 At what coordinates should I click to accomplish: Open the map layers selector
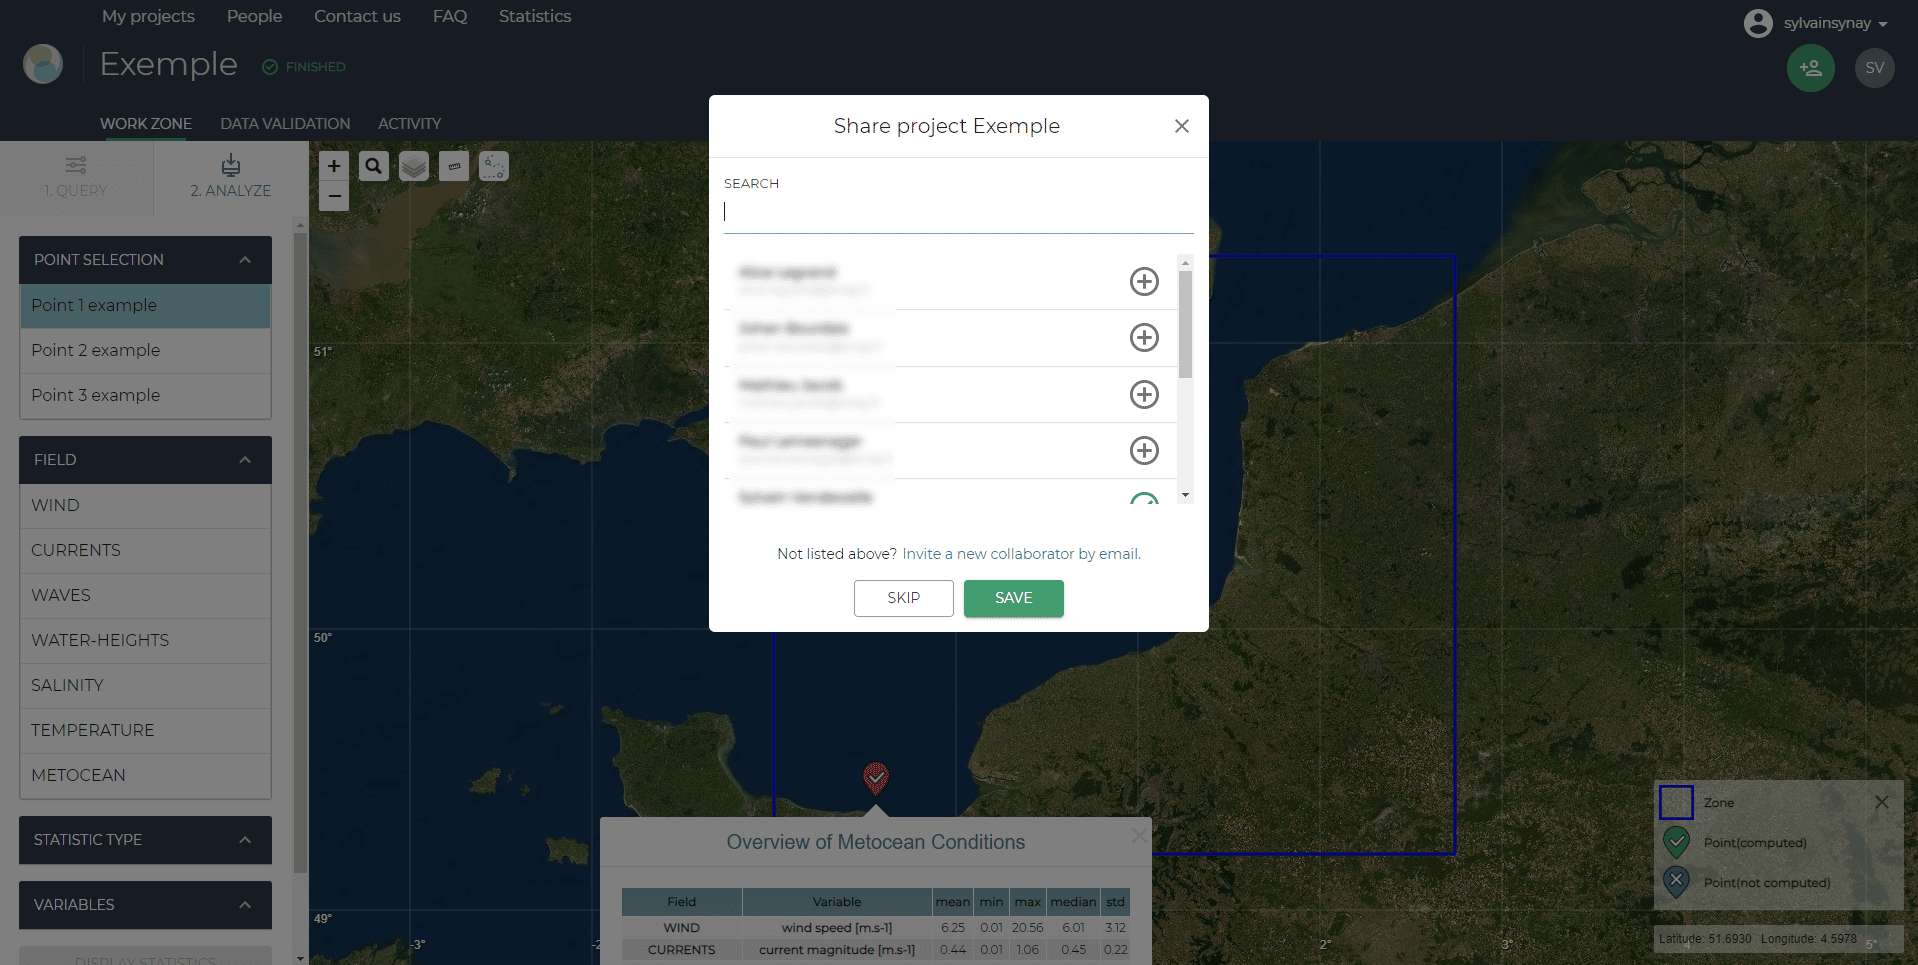point(414,166)
